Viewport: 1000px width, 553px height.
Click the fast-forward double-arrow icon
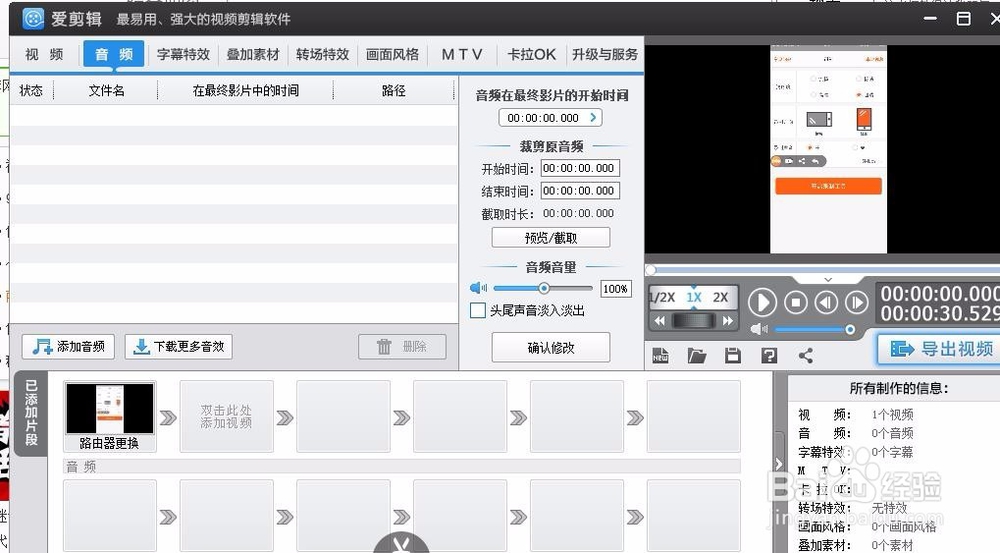coord(728,321)
